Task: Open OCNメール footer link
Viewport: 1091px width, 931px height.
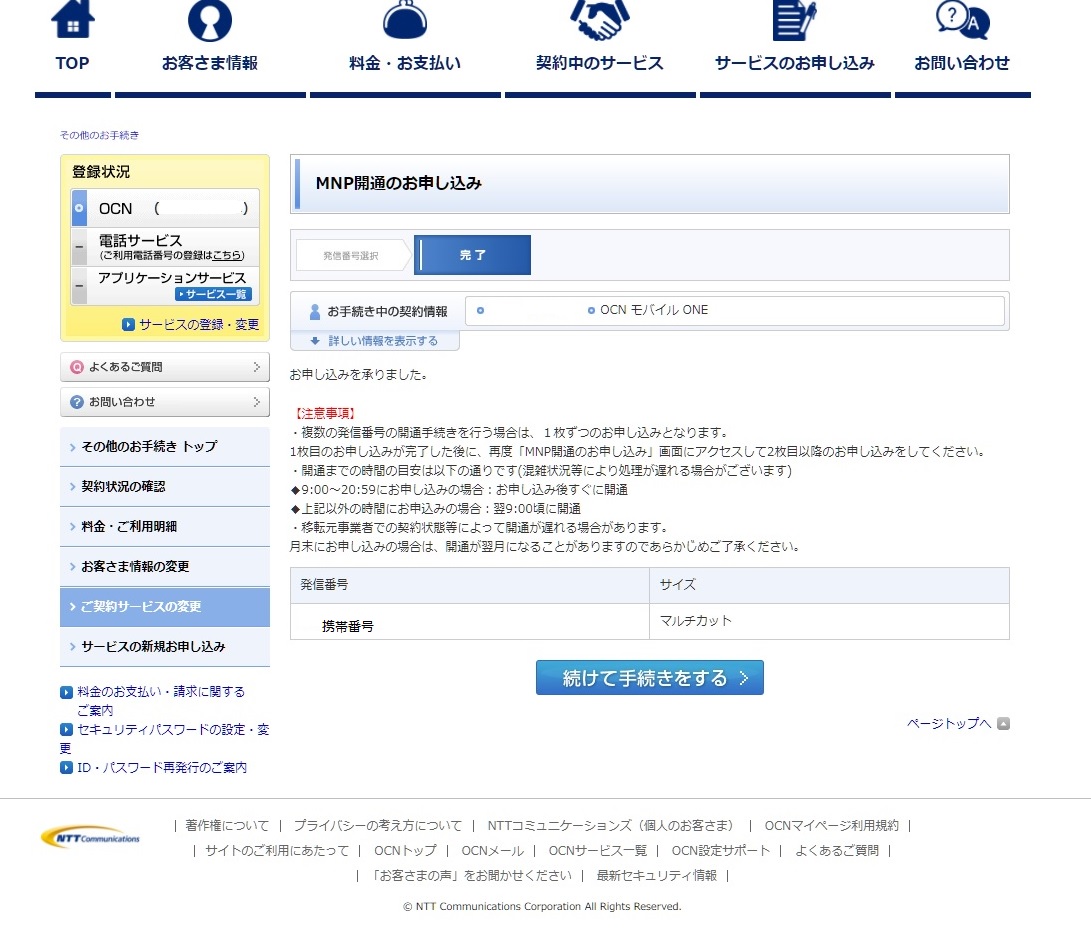Action: pyautogui.click(x=493, y=851)
